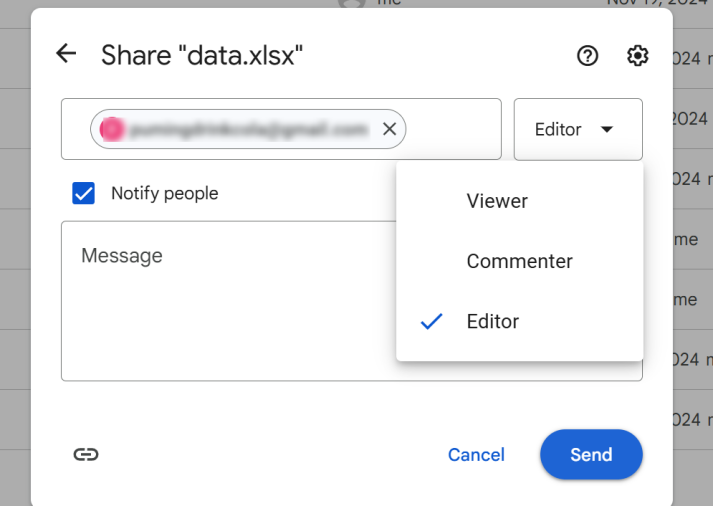This screenshot has width=713, height=506.
Task: Copy link using the chain icon
Action: pos(86,454)
